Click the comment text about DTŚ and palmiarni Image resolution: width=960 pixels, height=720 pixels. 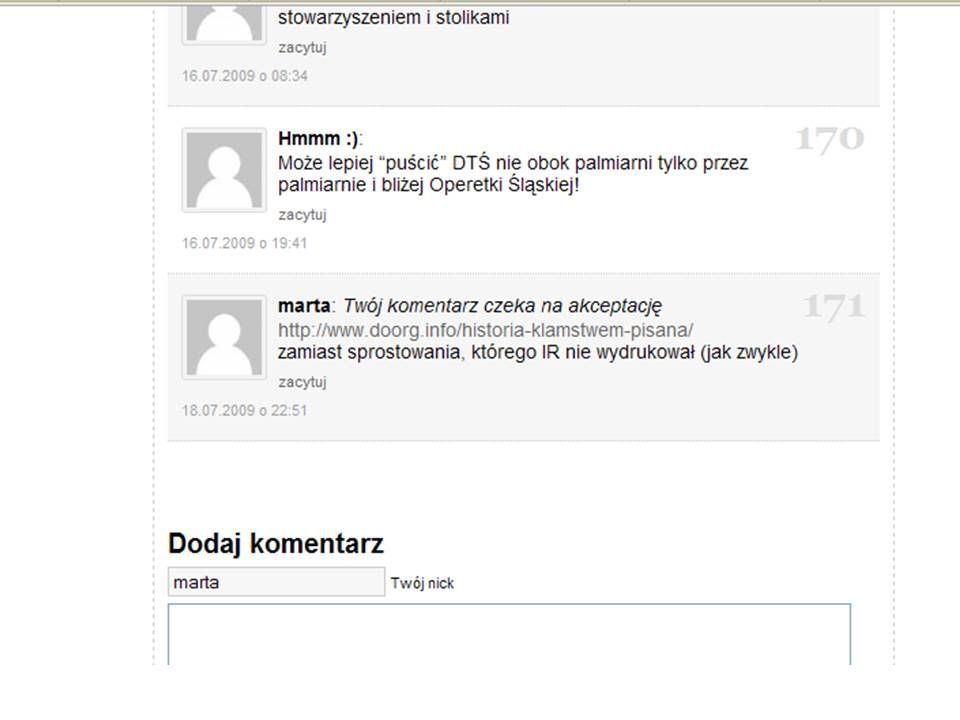tap(513, 174)
